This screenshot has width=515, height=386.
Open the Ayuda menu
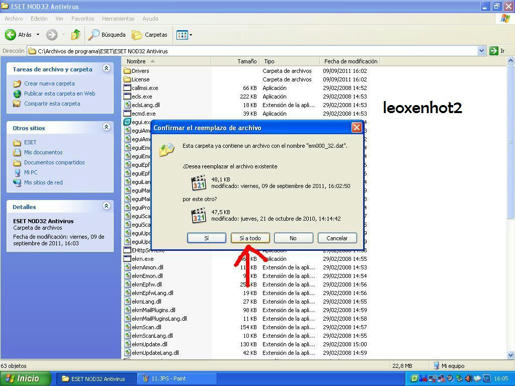coord(150,19)
